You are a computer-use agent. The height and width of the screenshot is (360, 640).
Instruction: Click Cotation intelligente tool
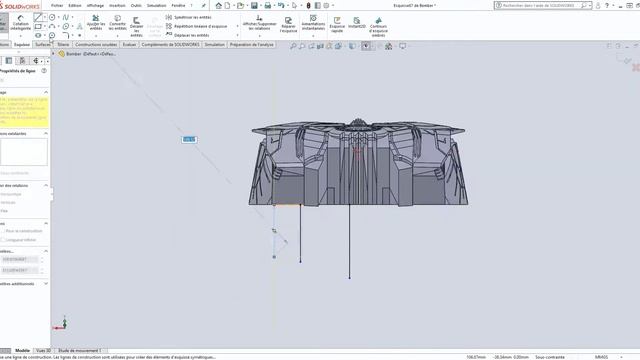click(20, 23)
